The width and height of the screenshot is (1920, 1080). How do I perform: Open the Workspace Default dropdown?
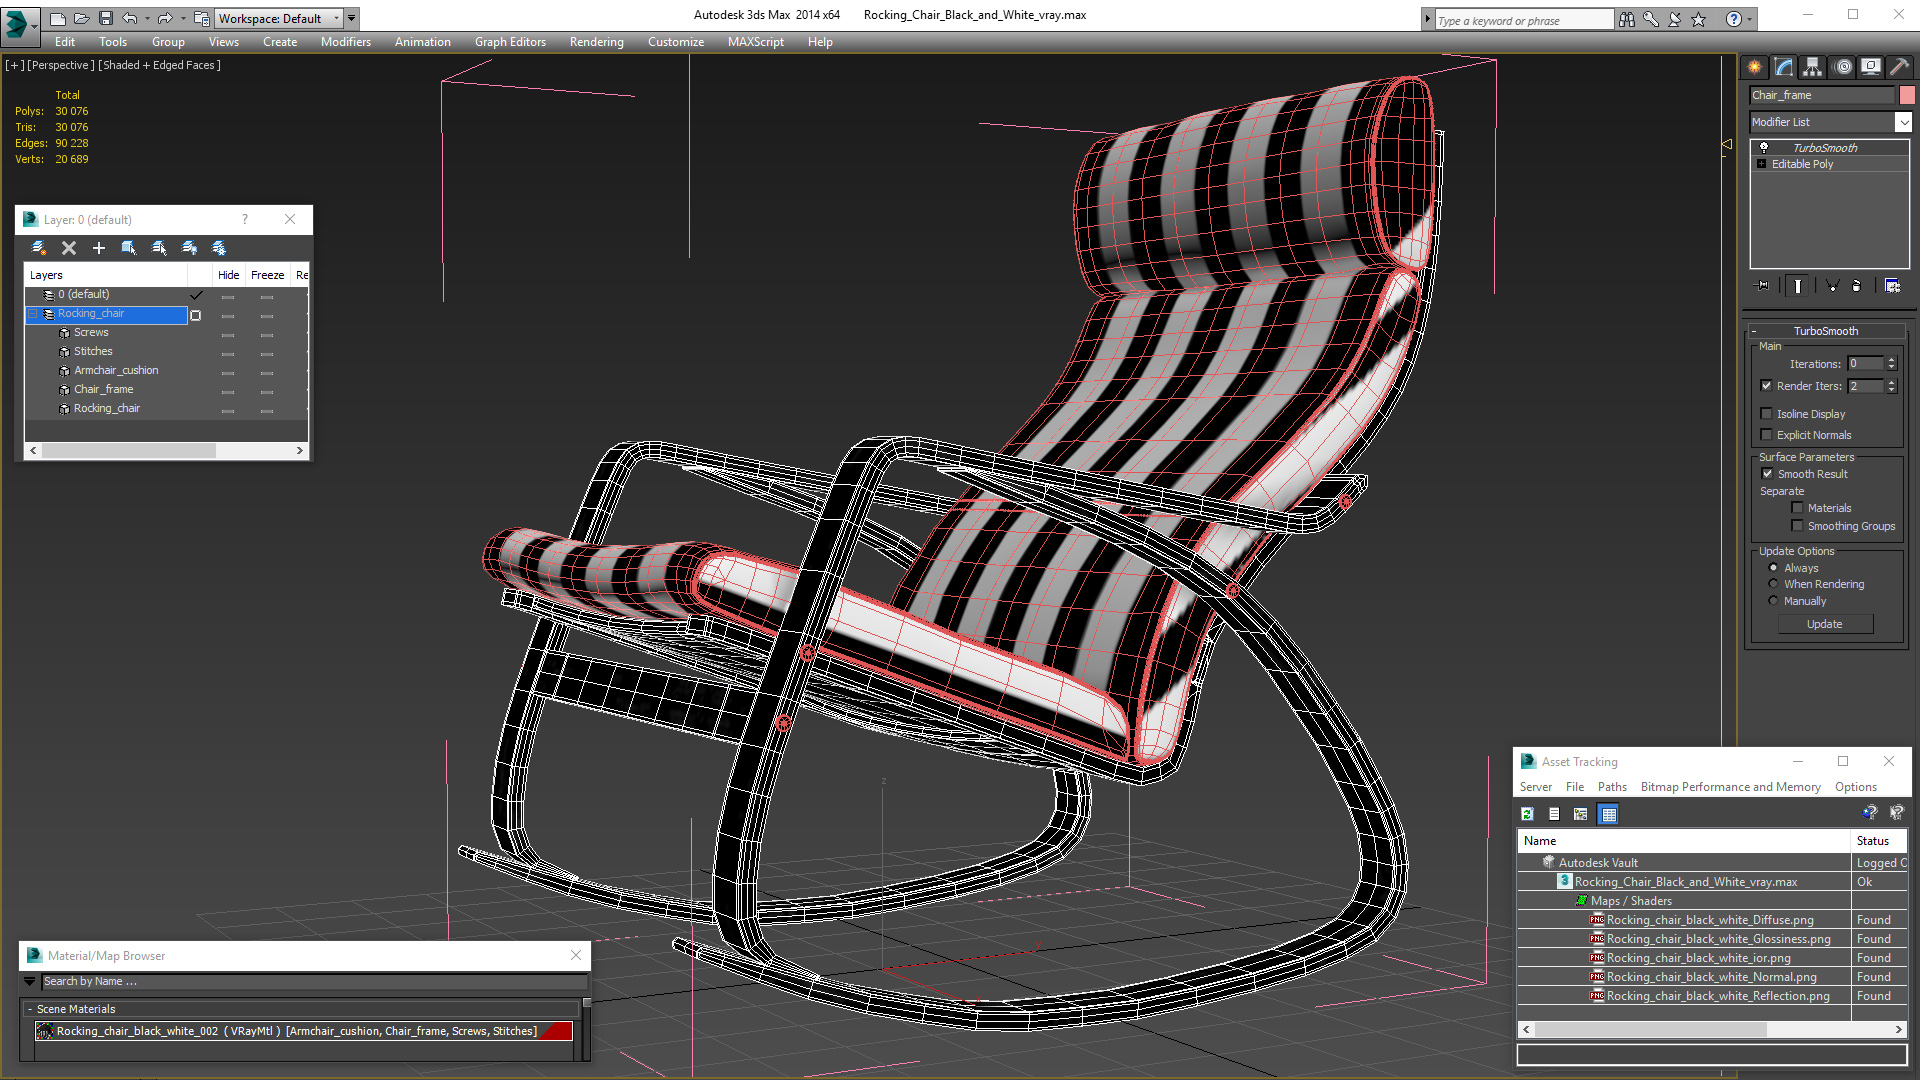pos(337,18)
